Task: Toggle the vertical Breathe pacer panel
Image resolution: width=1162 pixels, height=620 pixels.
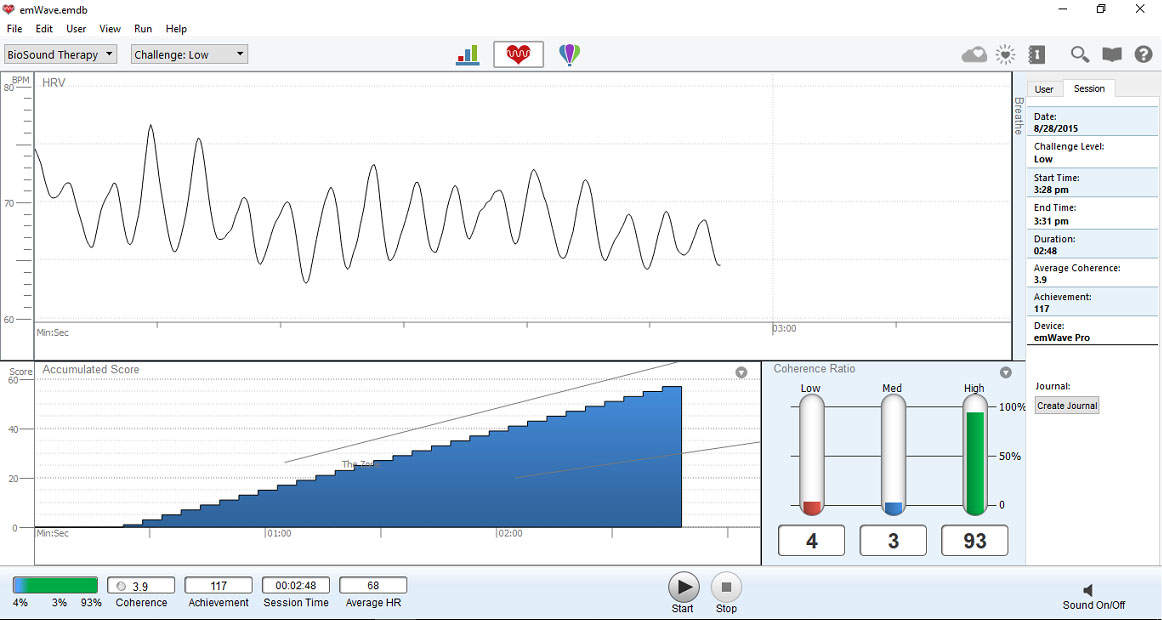Action: click(1019, 116)
